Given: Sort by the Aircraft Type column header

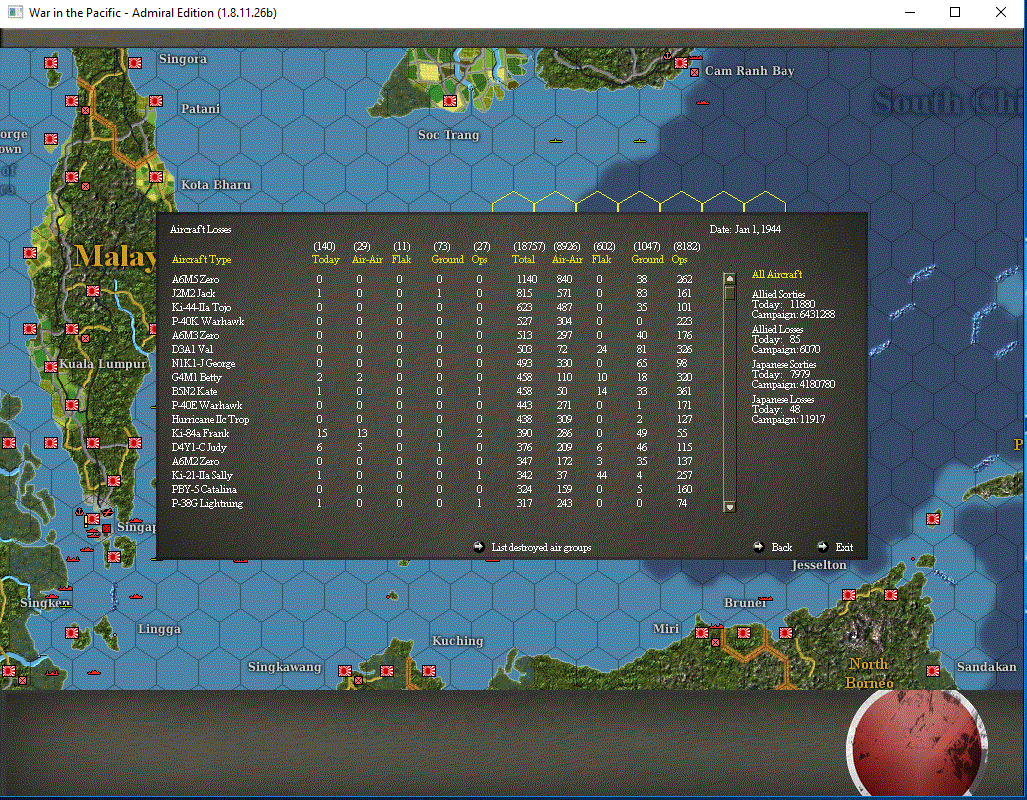Looking at the screenshot, I should coord(201,259).
